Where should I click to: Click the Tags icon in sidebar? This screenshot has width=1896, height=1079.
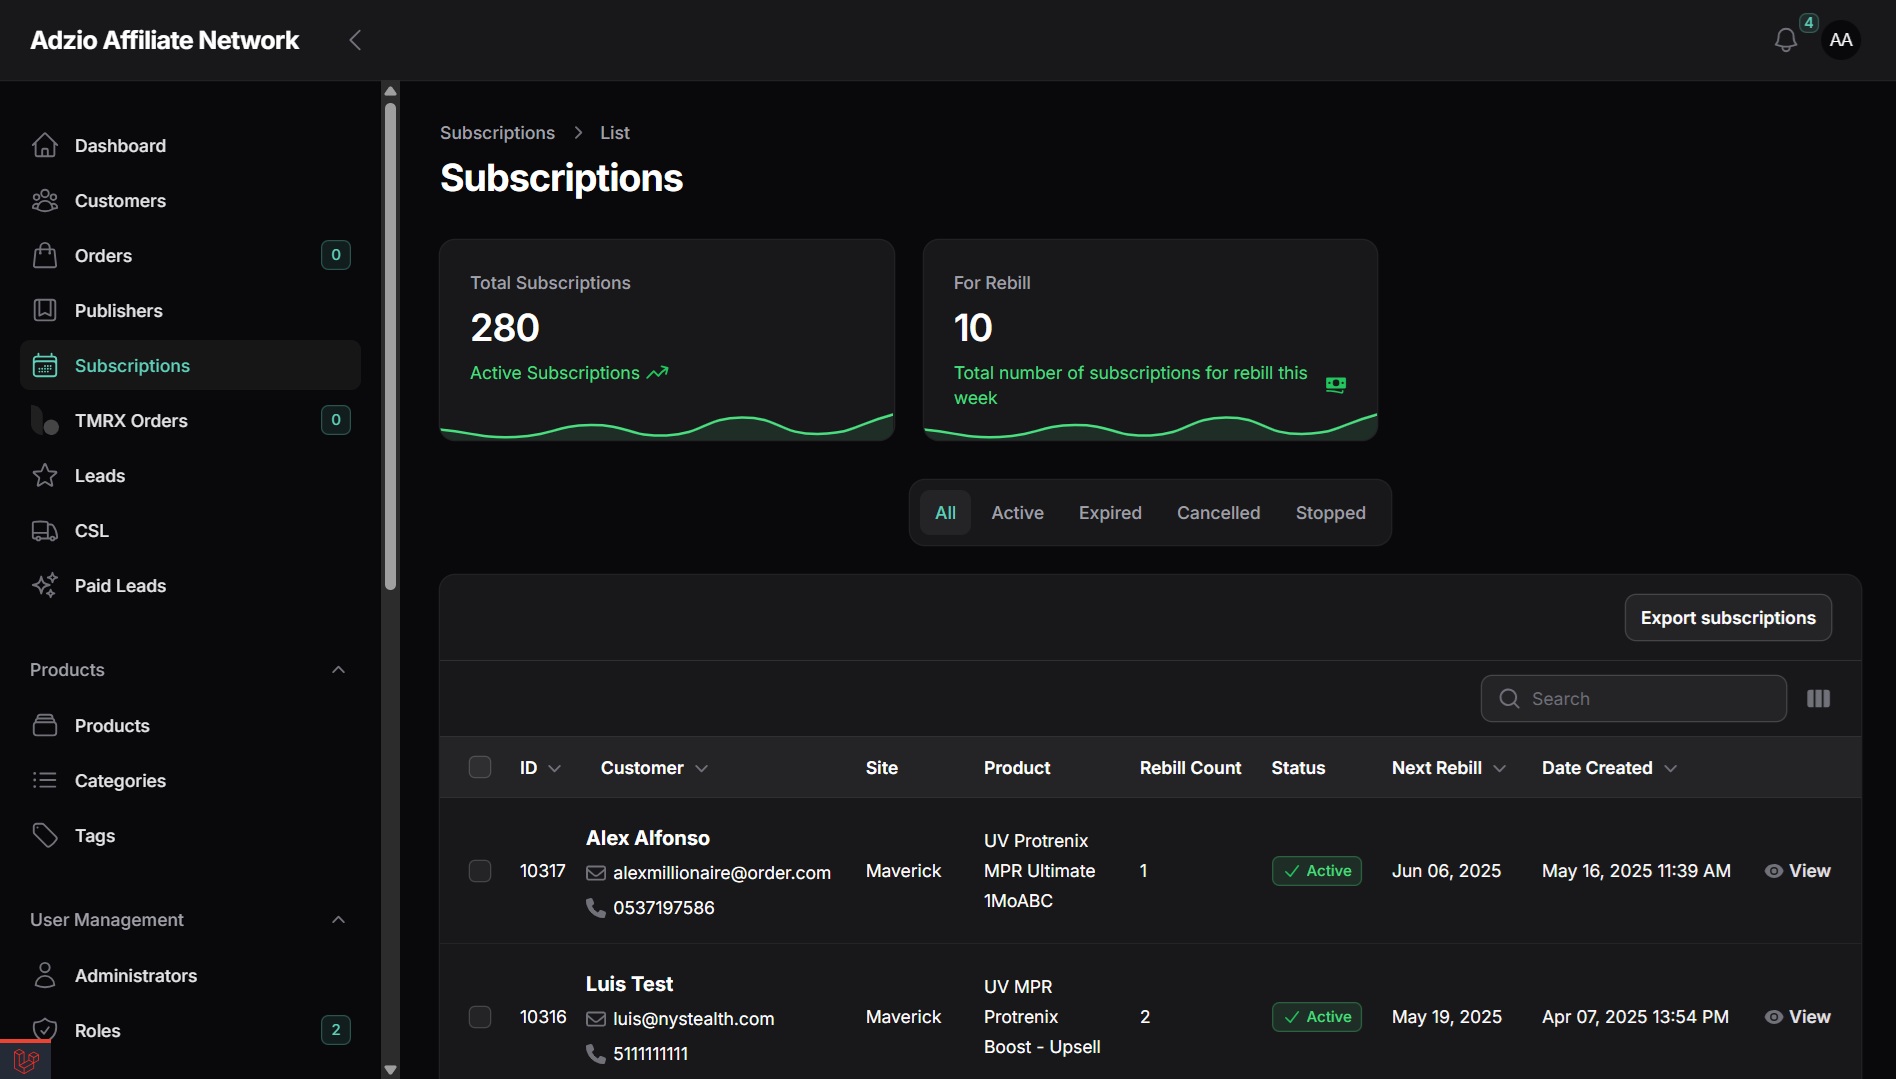tap(45, 835)
